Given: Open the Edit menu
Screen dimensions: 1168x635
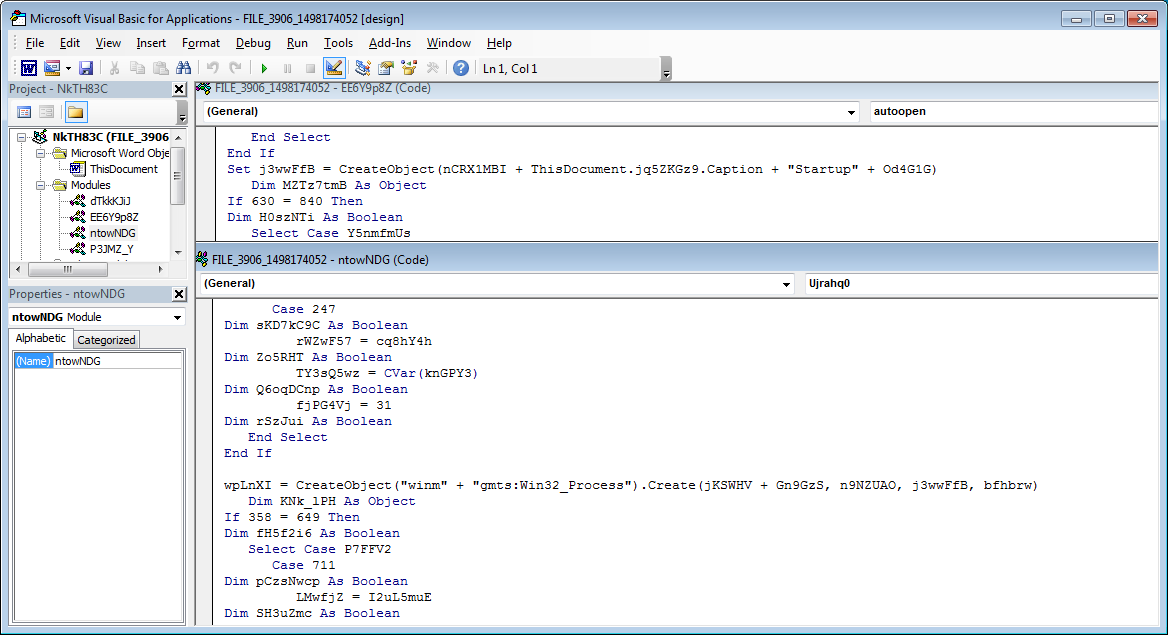Looking at the screenshot, I should 70,43.
